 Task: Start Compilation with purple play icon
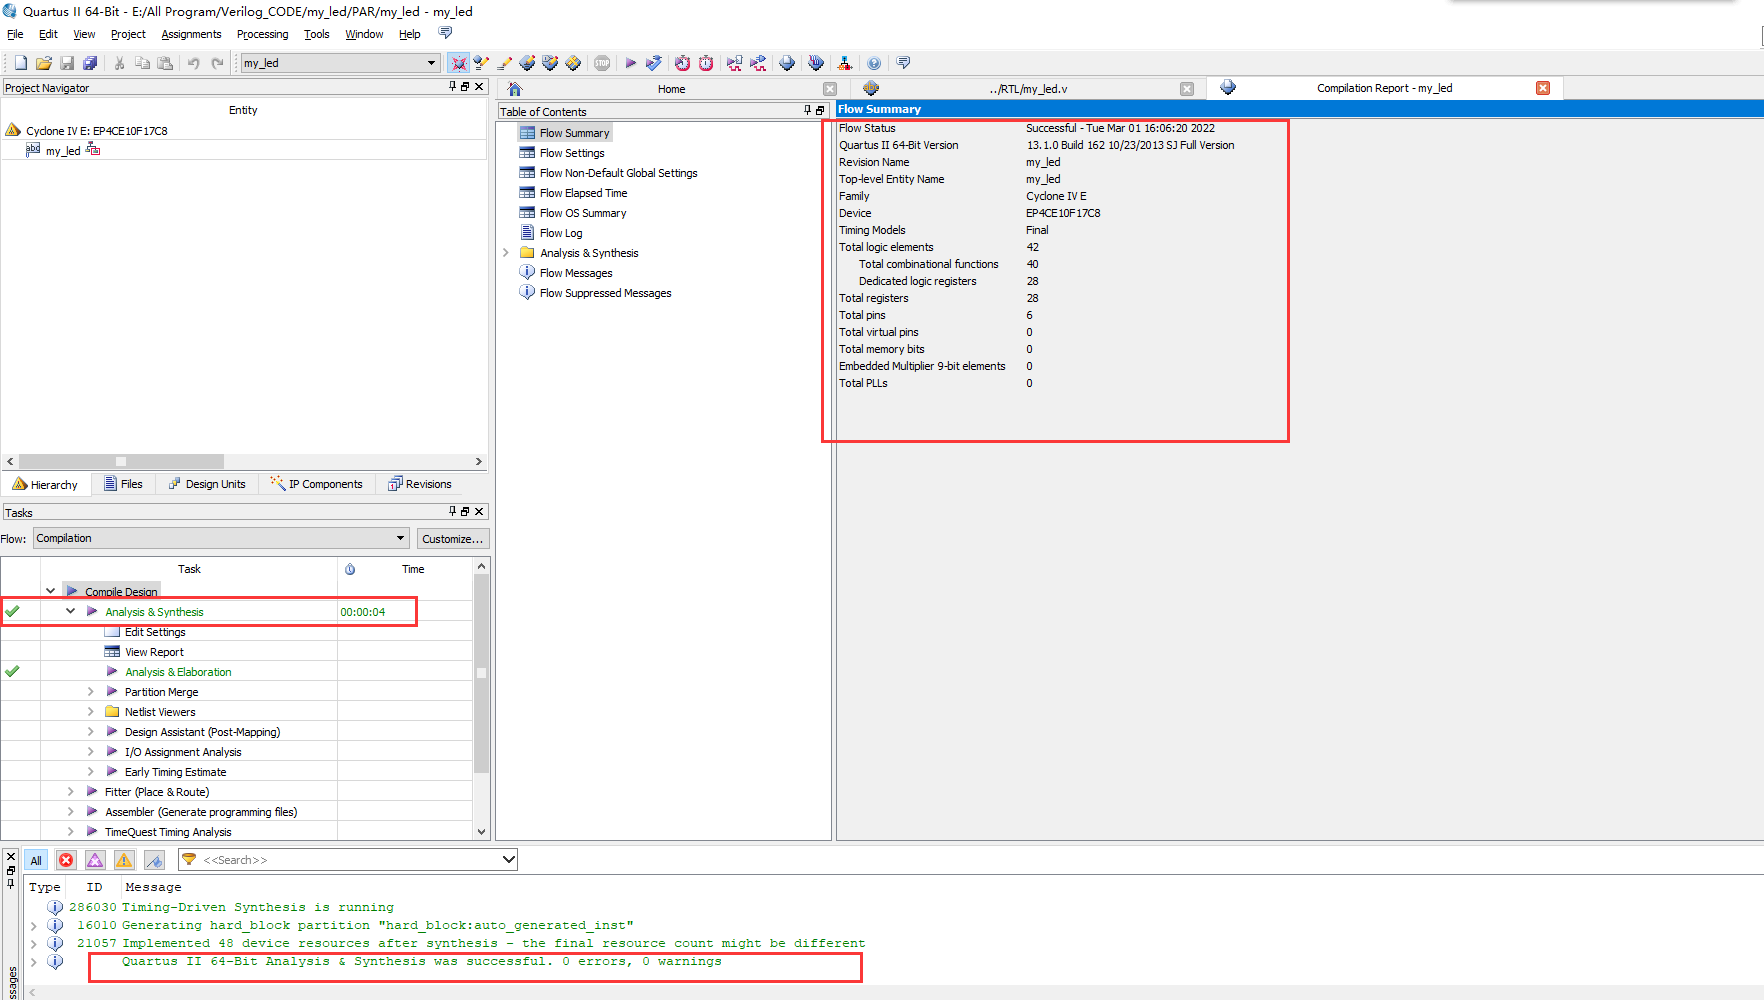tap(630, 63)
